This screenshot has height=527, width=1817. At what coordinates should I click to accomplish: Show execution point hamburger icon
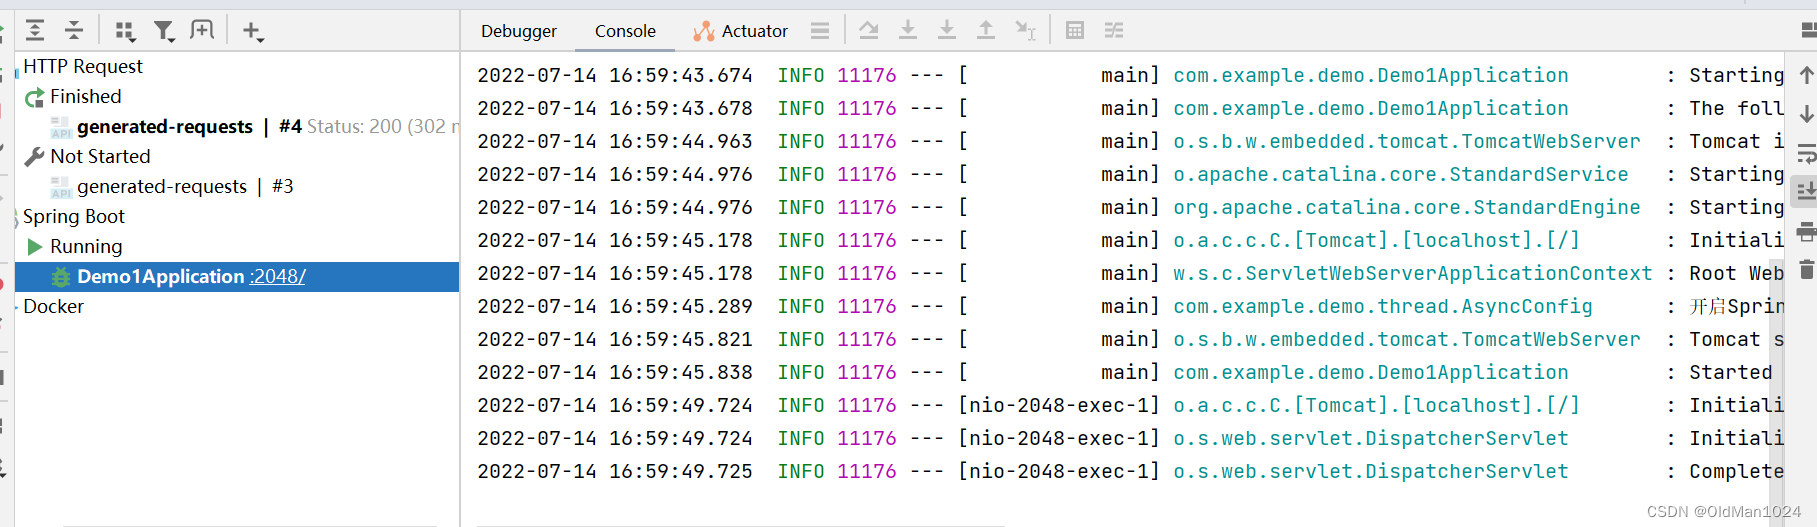820,31
